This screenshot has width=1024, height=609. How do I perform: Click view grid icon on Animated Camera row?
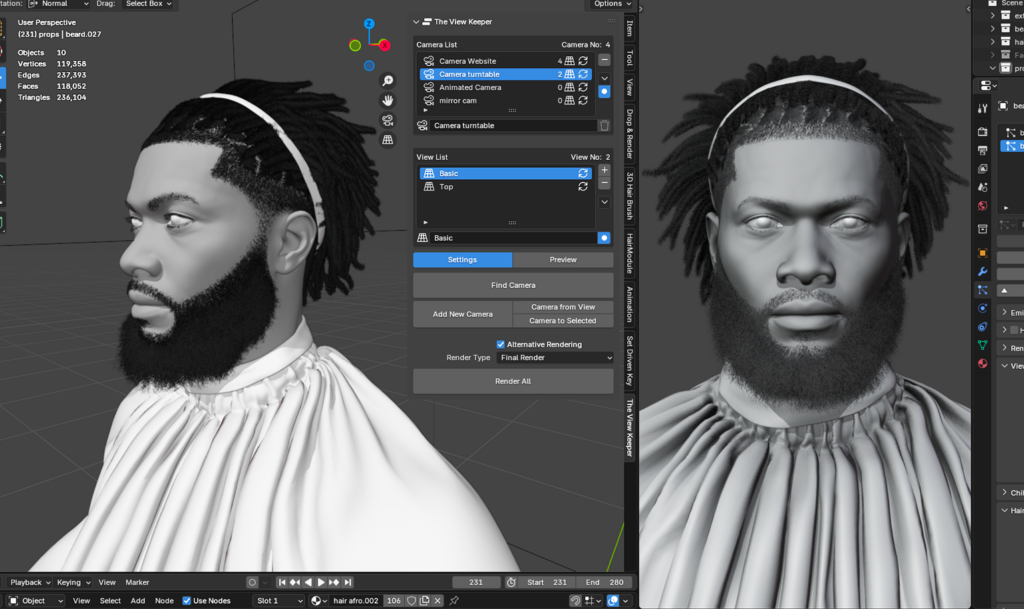(x=569, y=87)
